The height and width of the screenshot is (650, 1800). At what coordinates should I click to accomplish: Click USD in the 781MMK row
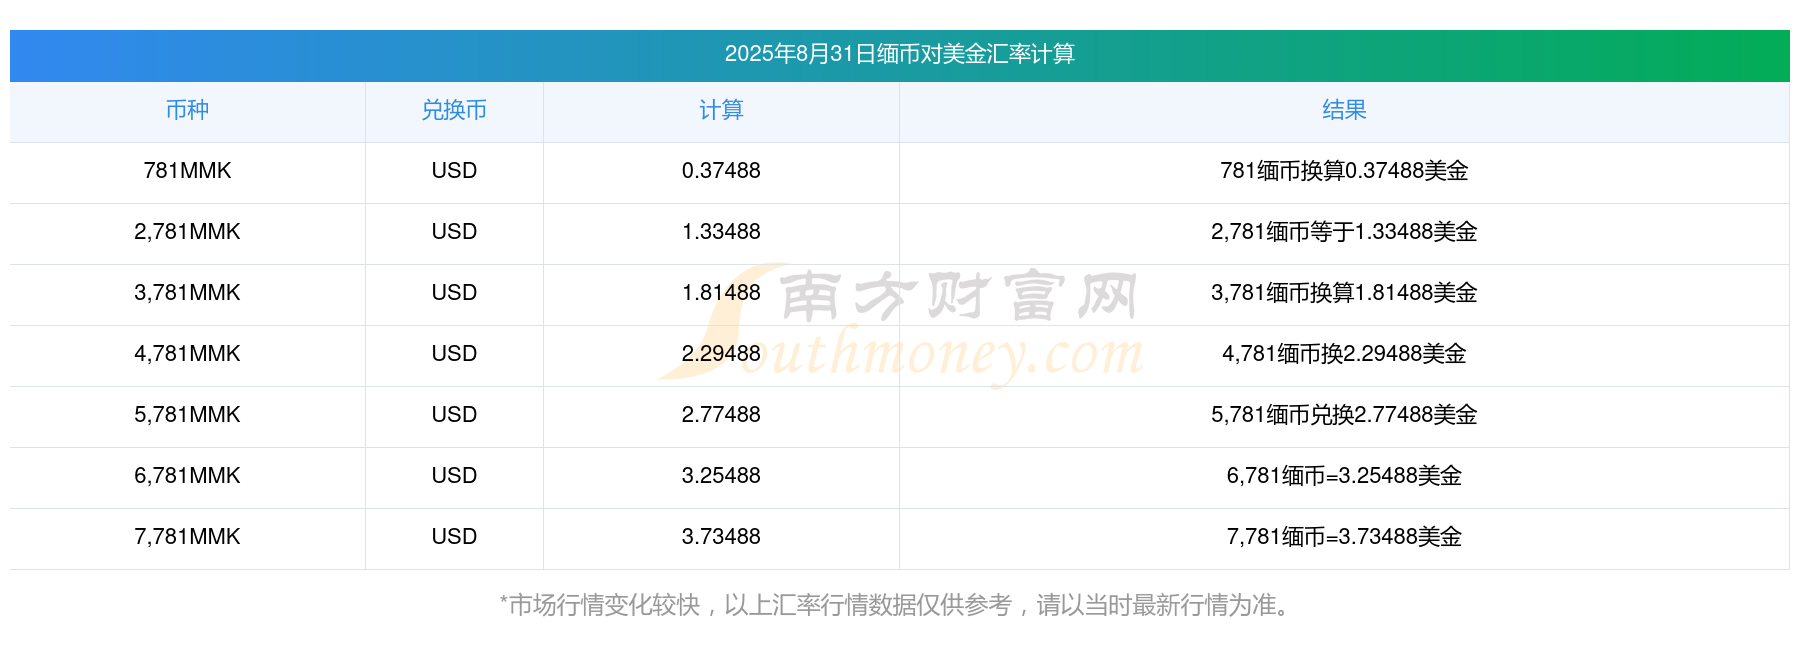pos(454,171)
